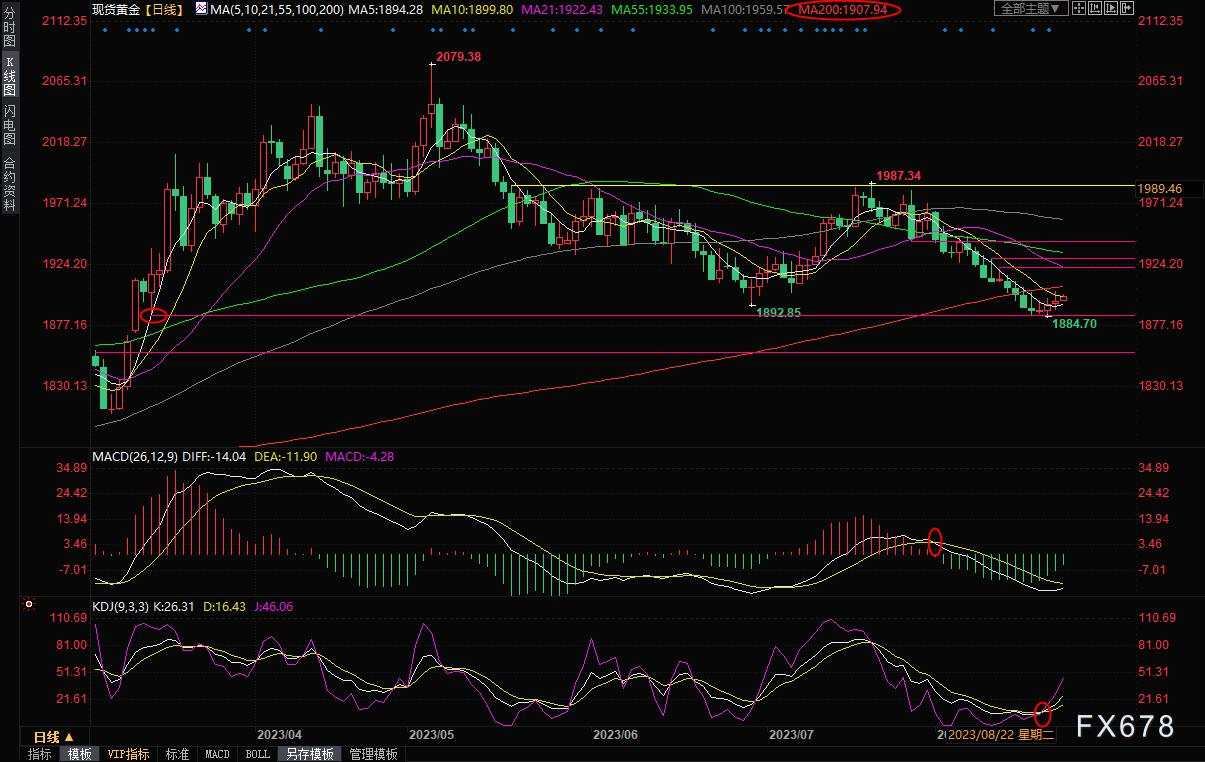Click the D:16.43 value
The image size is (1205, 762).
click(225, 606)
